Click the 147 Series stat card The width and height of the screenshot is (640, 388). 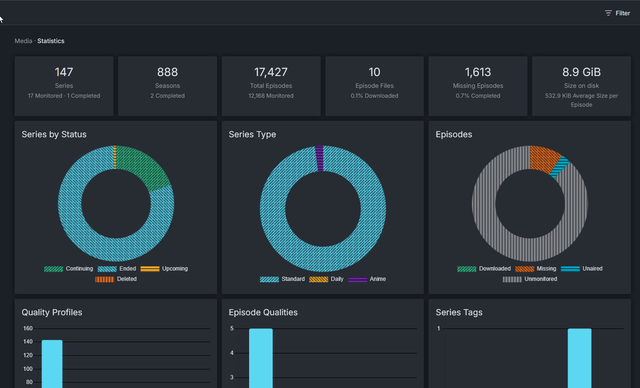pos(64,86)
